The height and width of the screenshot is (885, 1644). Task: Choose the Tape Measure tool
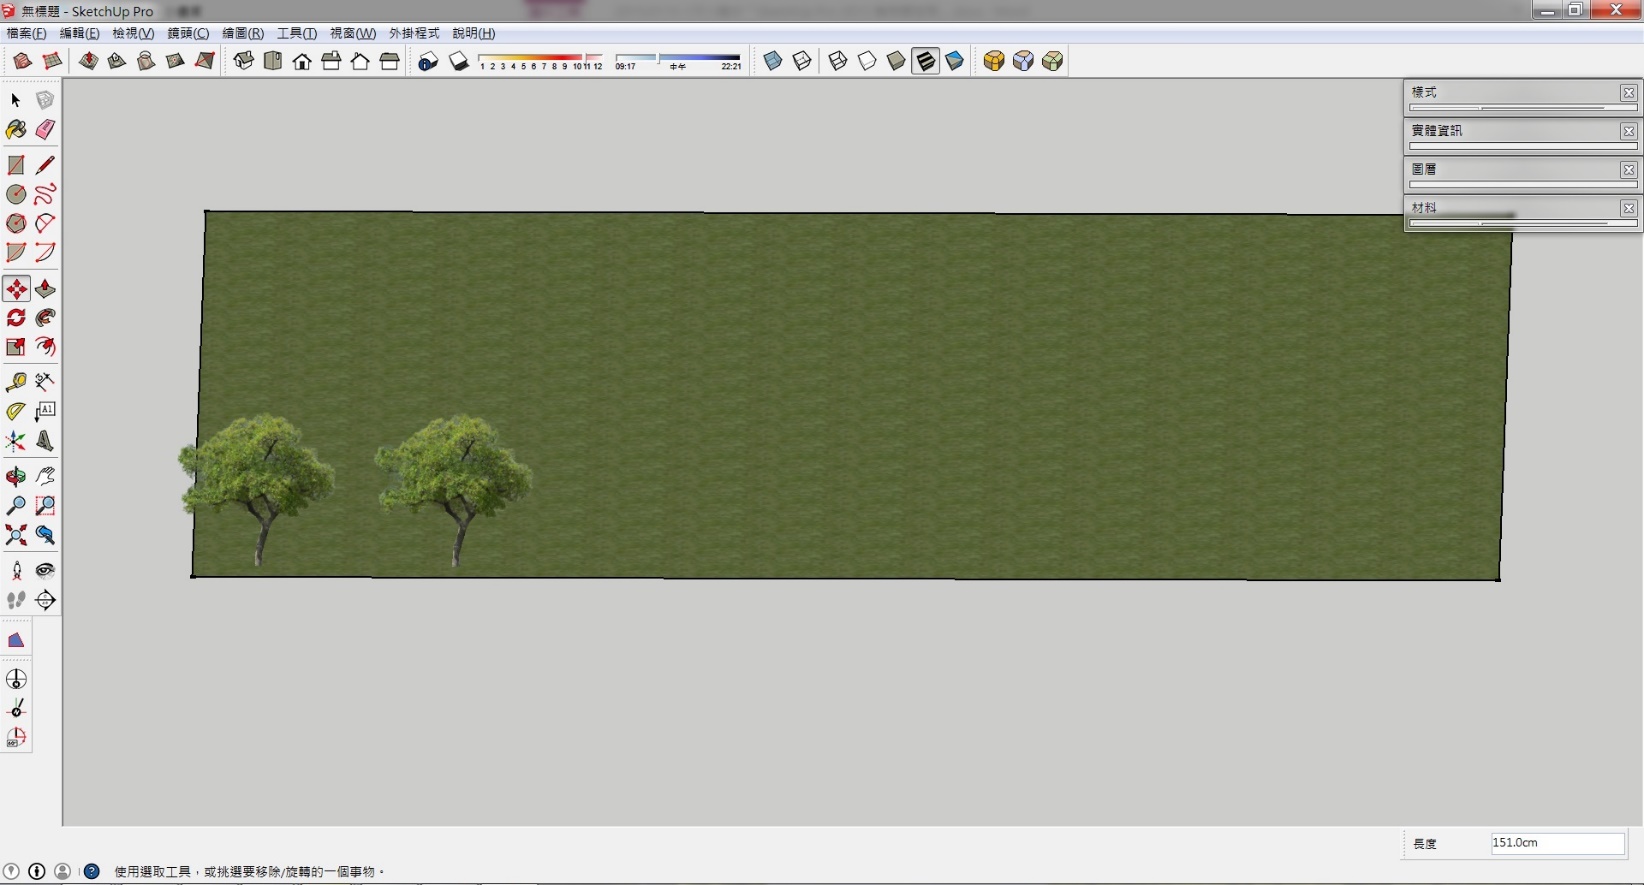click(x=16, y=382)
